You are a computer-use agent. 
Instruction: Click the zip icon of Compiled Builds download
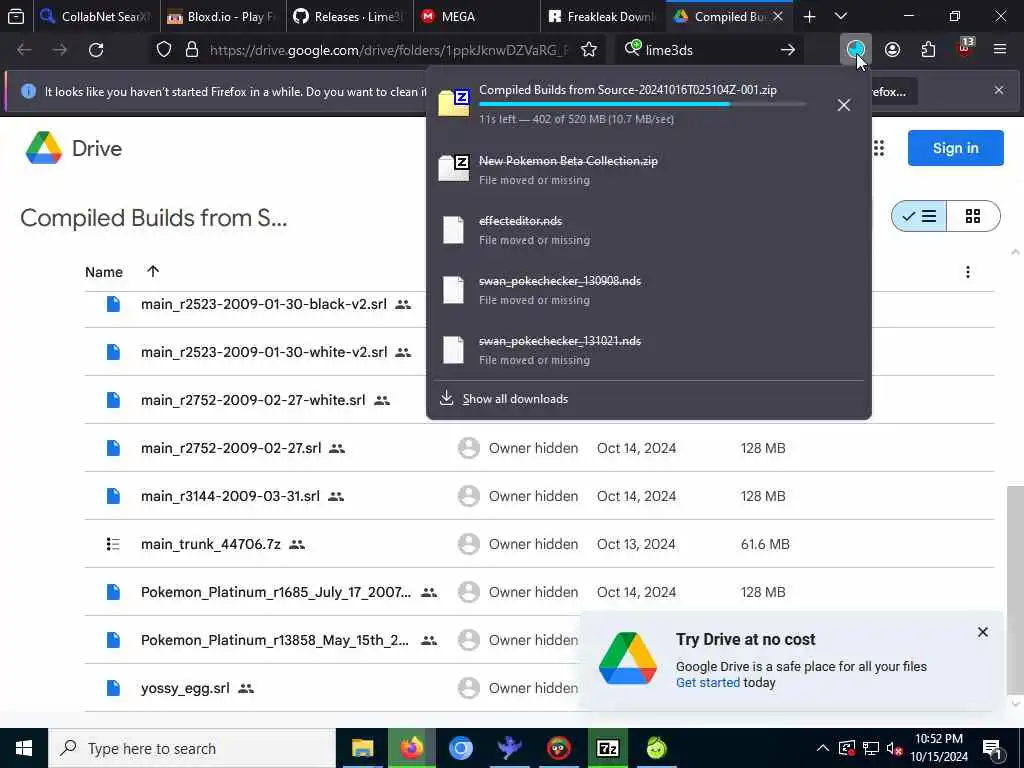pyautogui.click(x=454, y=103)
